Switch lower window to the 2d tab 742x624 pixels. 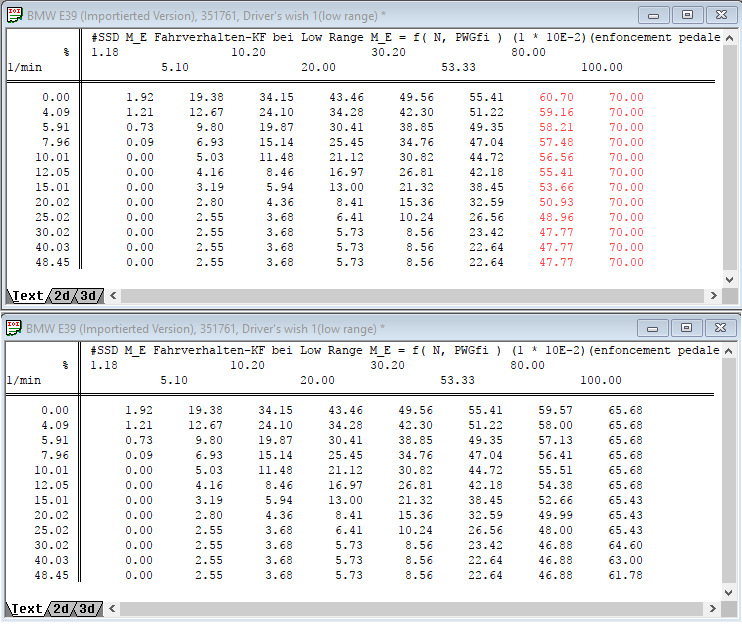[x=61, y=608]
